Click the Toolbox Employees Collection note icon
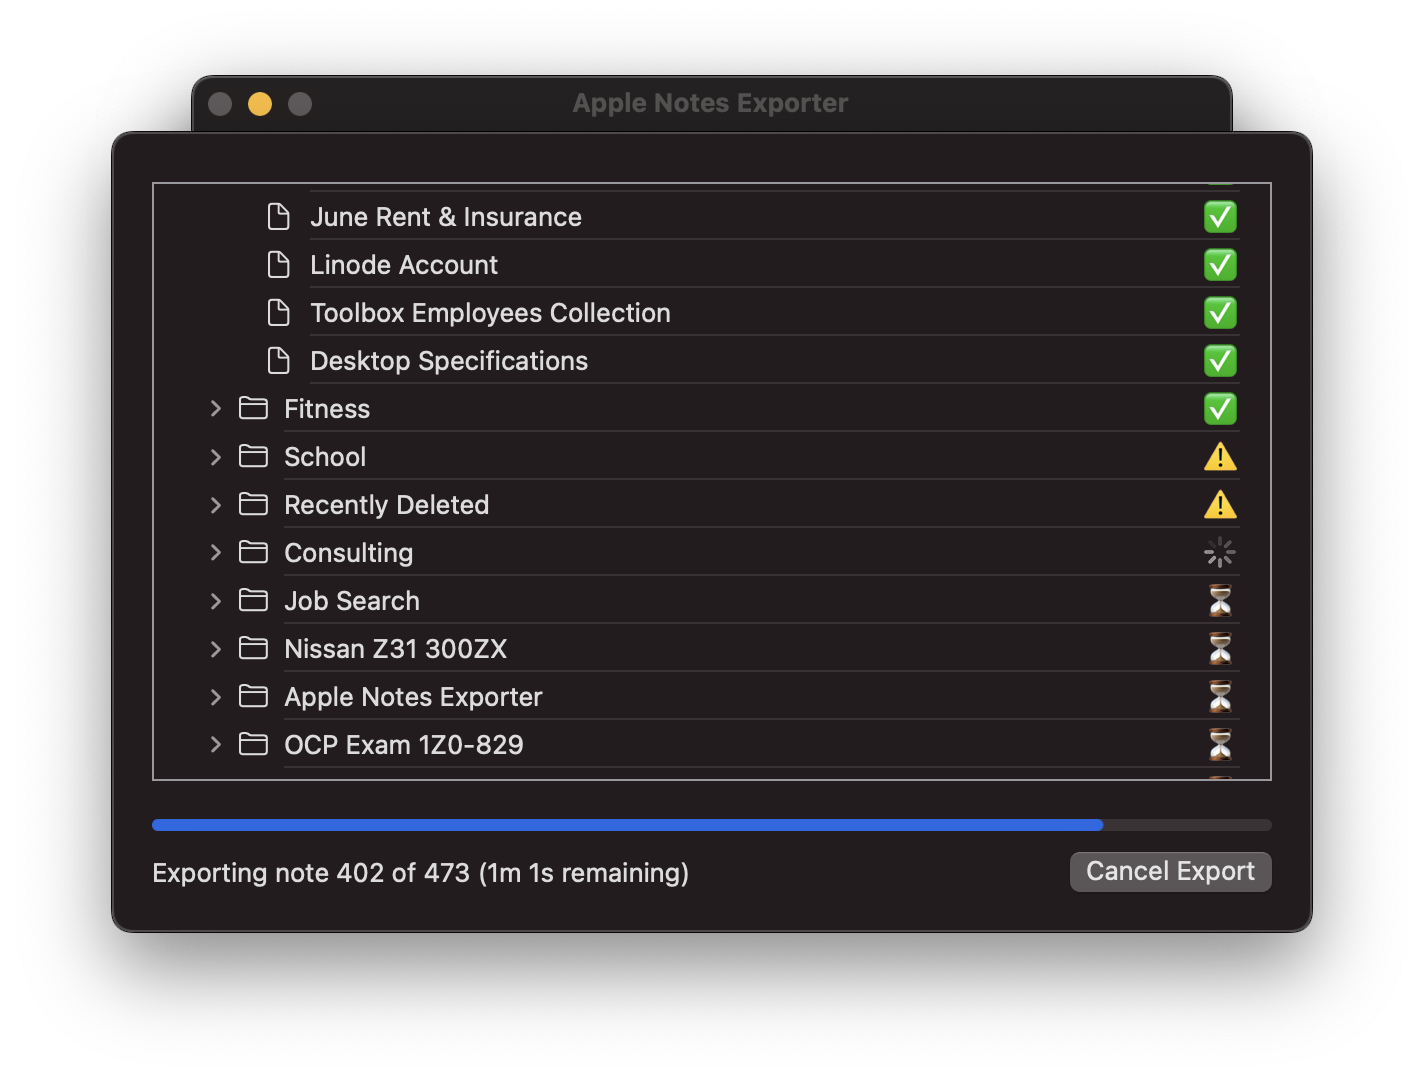The width and height of the screenshot is (1424, 1080). 279,313
